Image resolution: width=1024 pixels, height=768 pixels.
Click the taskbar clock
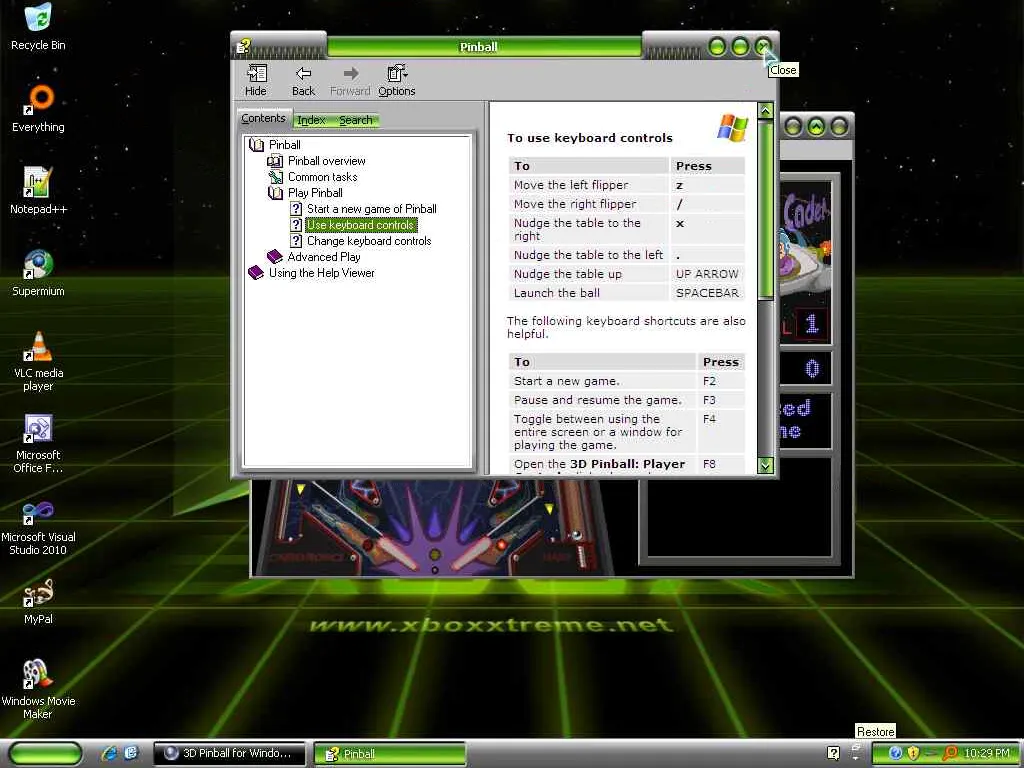pos(986,753)
